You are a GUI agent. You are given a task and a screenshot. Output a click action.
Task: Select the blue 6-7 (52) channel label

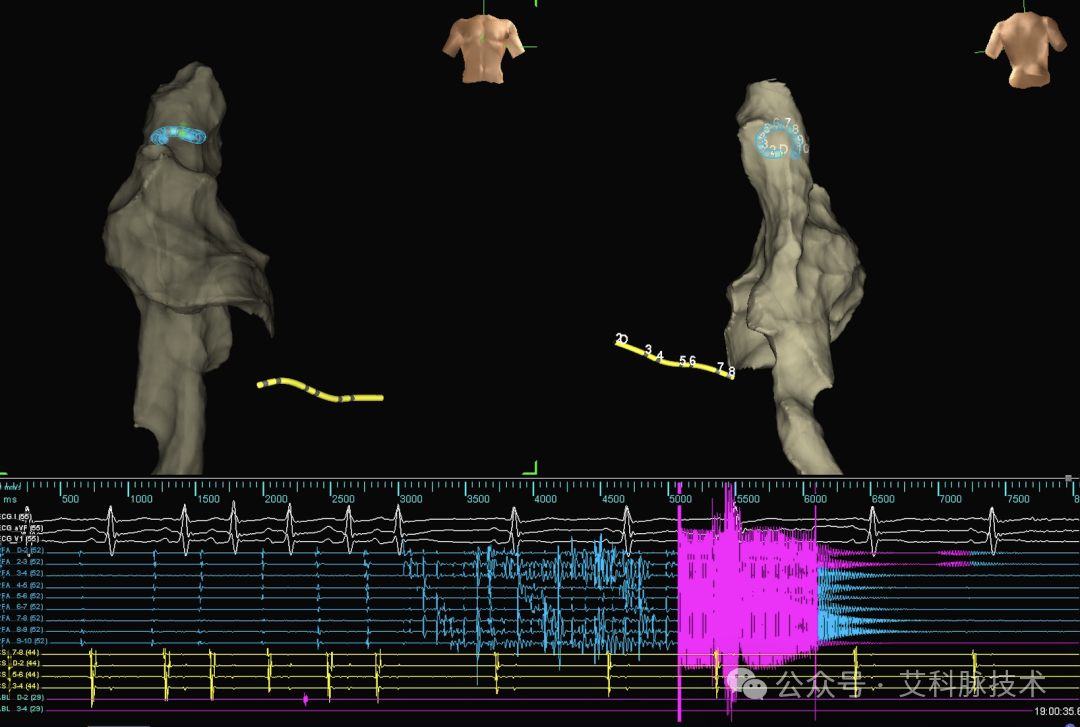tap(21, 607)
